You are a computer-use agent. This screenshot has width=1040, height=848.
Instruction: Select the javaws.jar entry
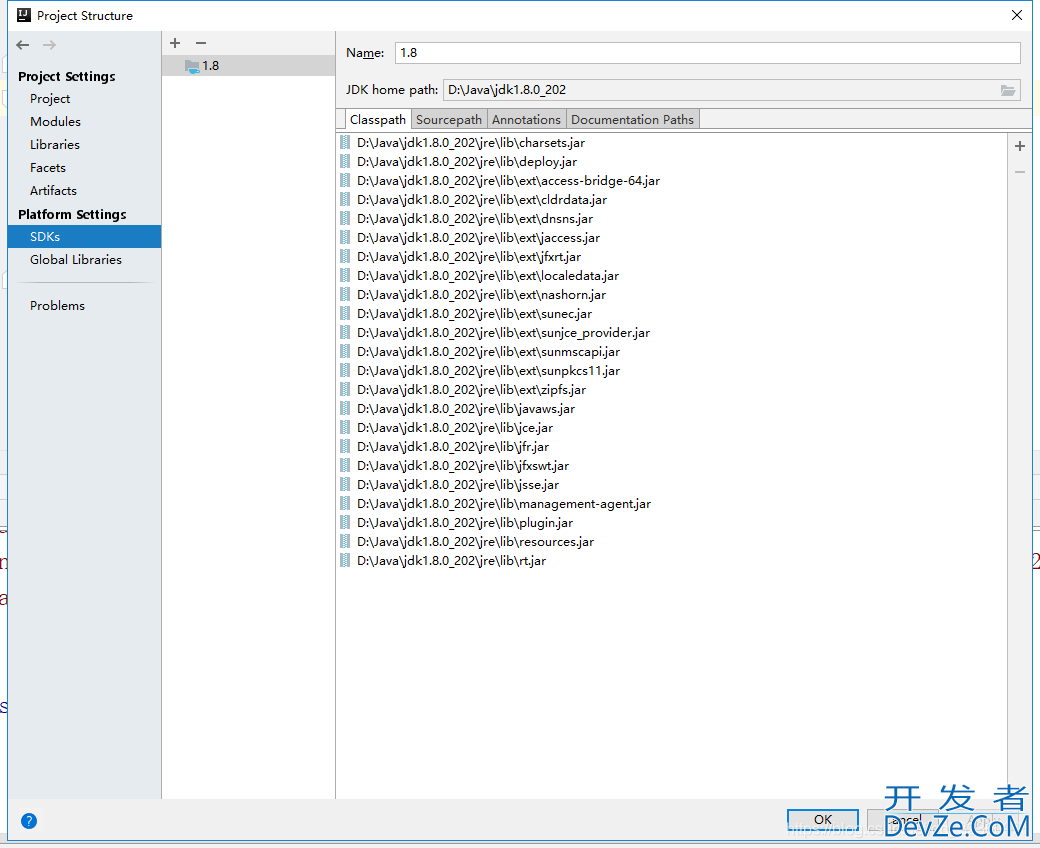466,409
